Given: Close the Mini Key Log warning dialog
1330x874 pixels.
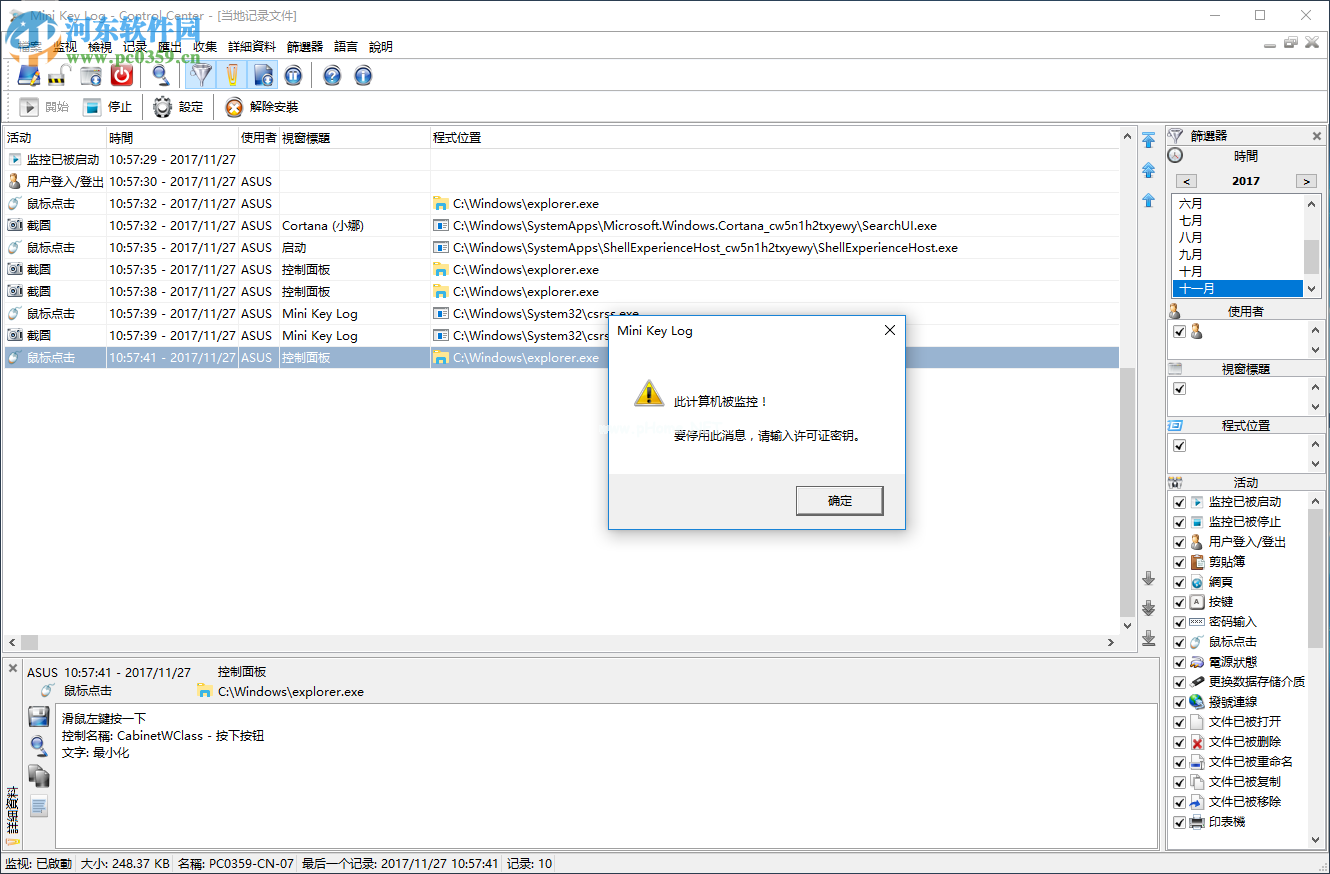Looking at the screenshot, I should (x=889, y=330).
